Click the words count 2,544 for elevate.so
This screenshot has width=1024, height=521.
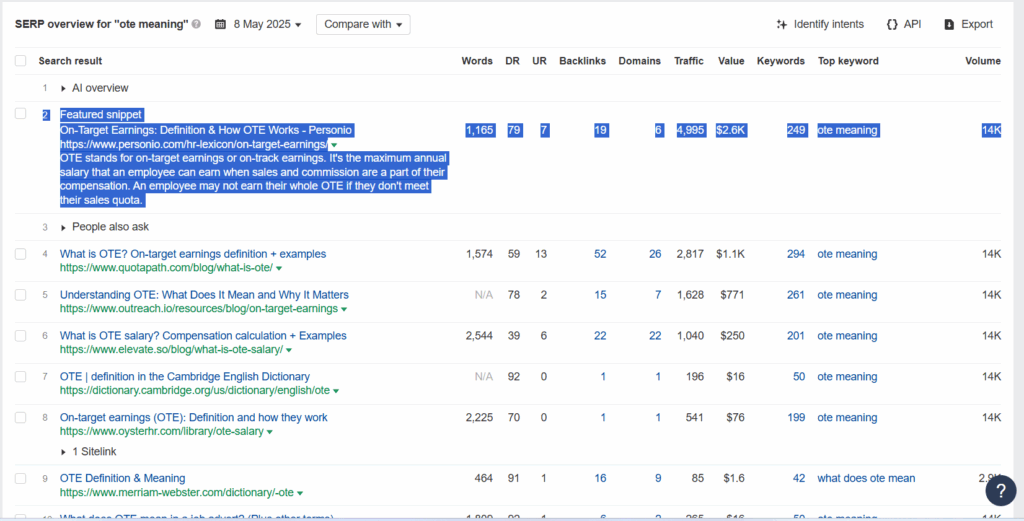(x=479, y=336)
